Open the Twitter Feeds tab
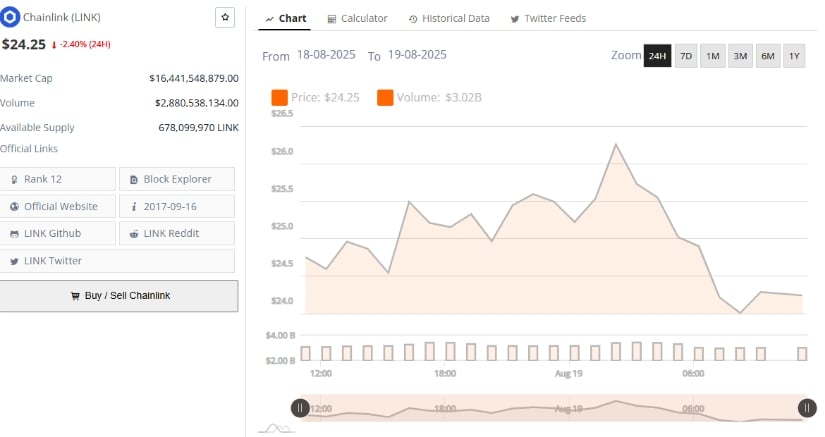Image resolution: width=825 pixels, height=437 pixels. [548, 18]
